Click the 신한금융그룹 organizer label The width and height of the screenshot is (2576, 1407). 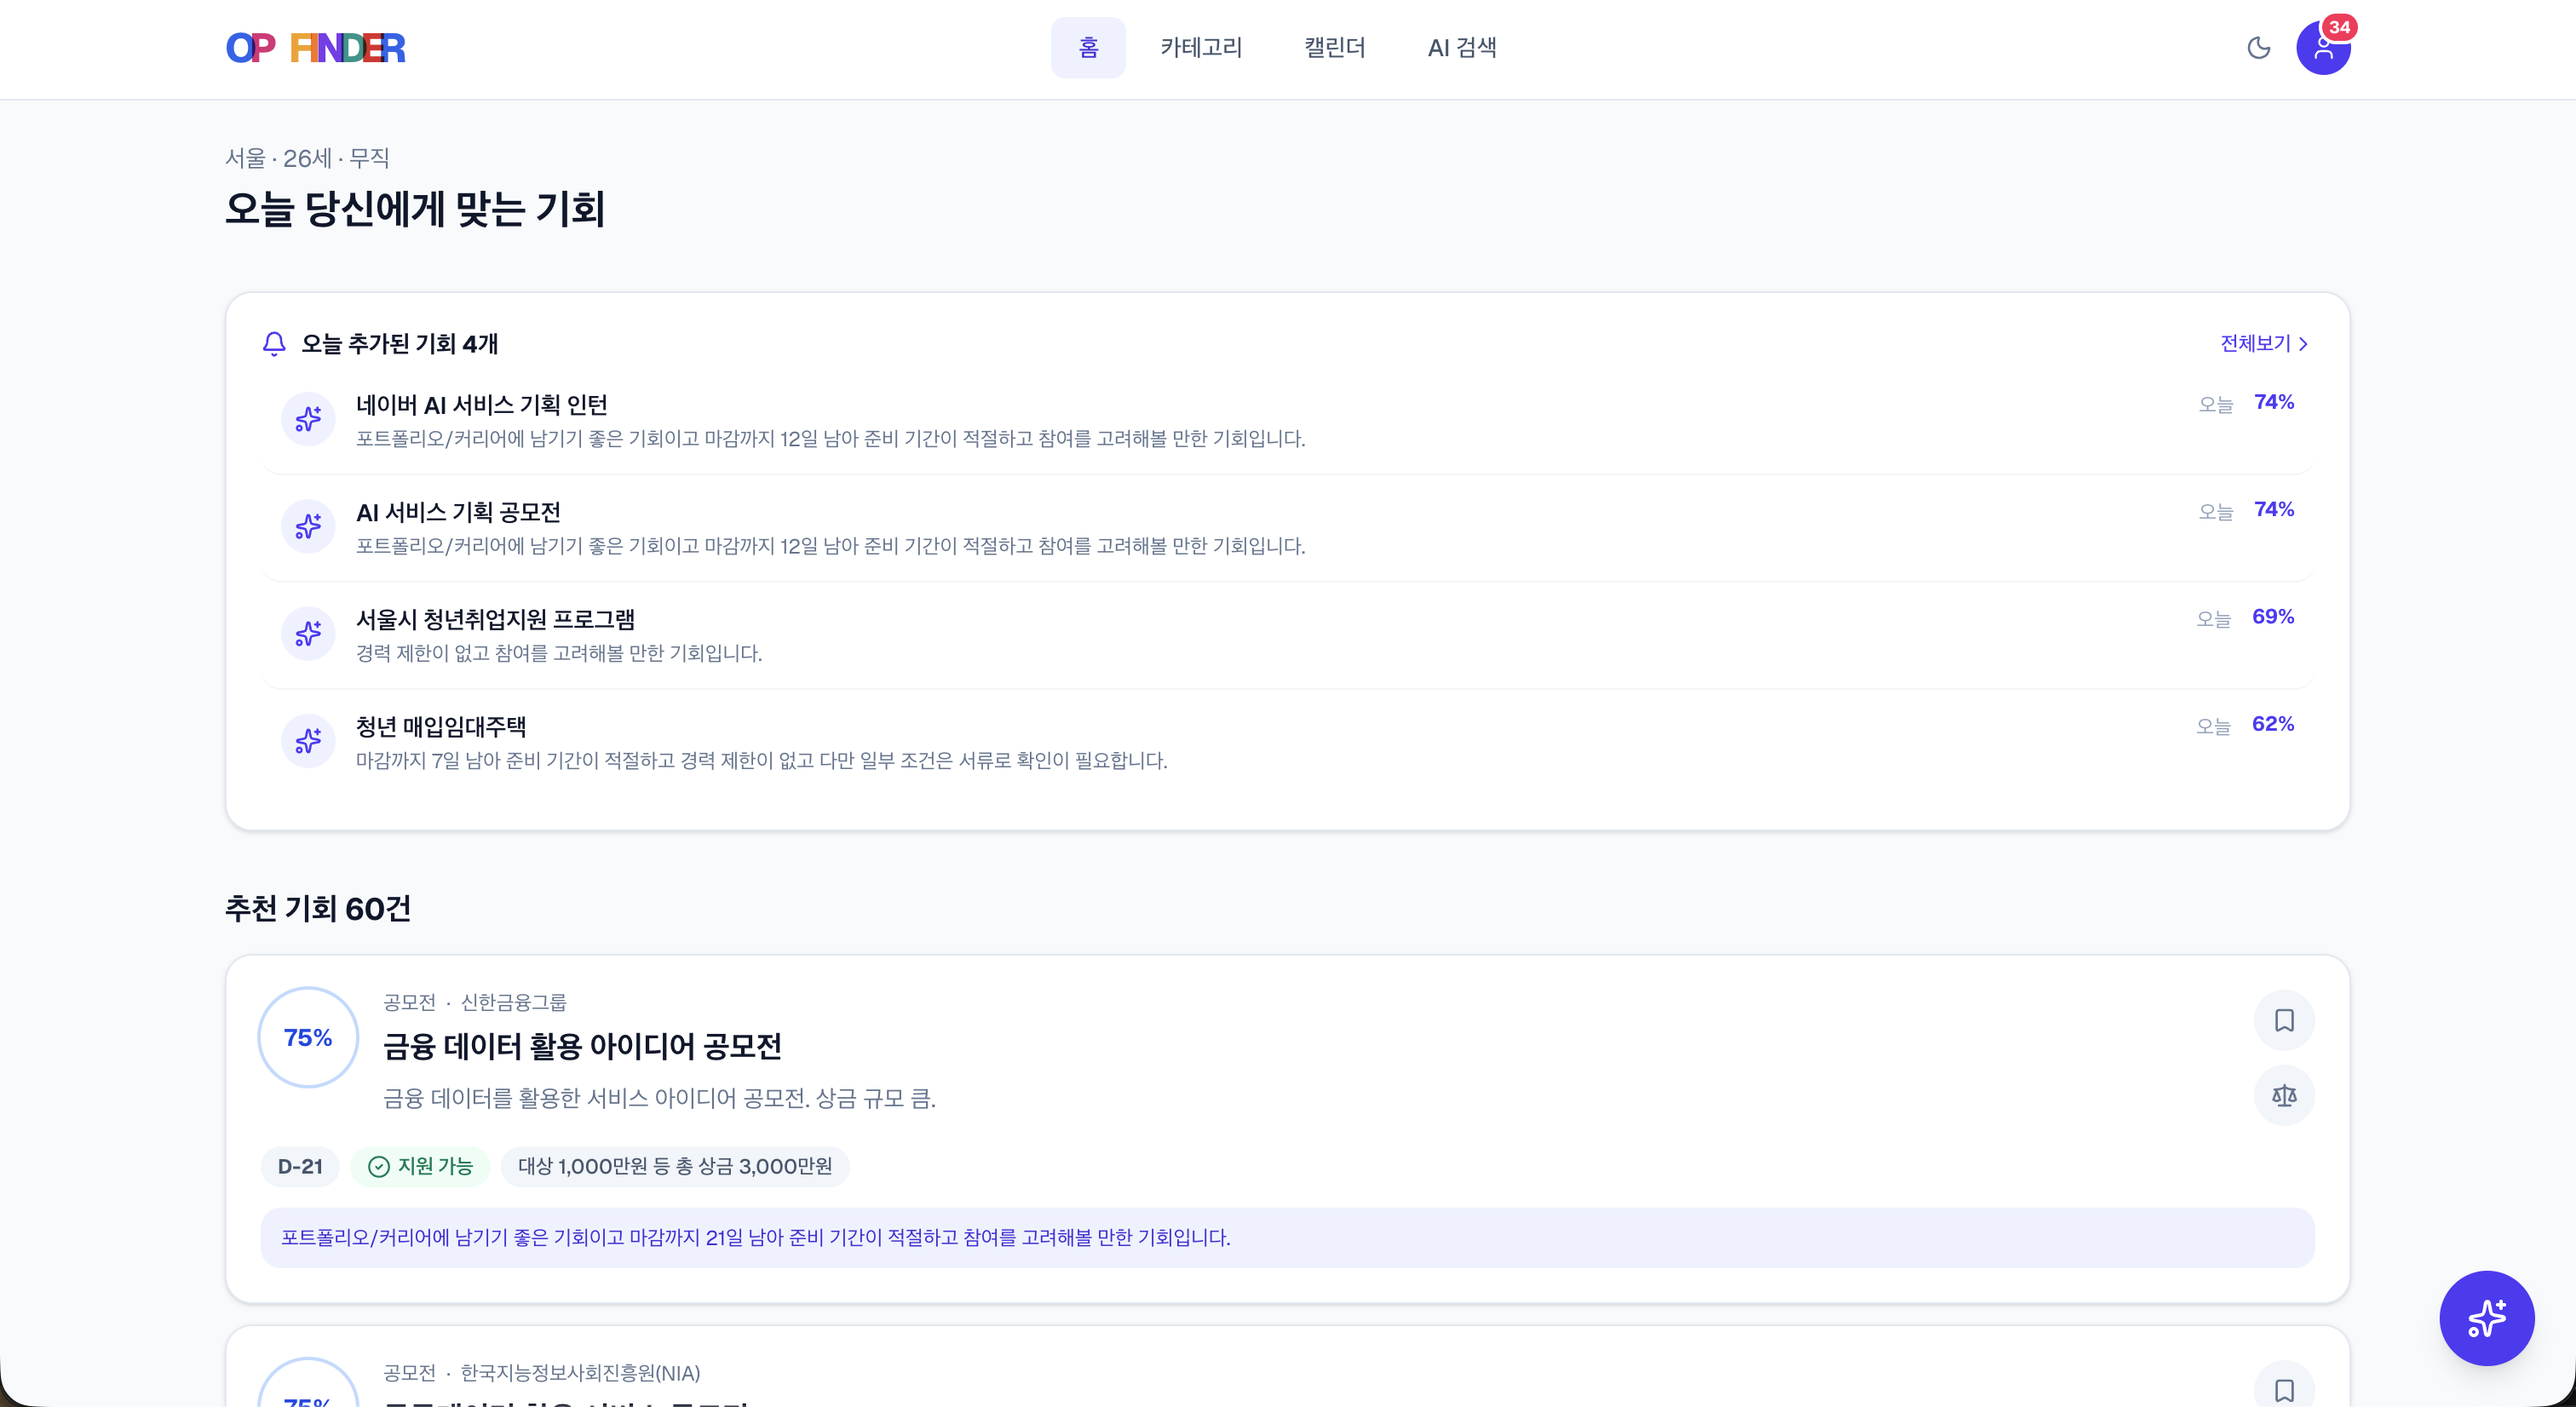pos(513,1002)
